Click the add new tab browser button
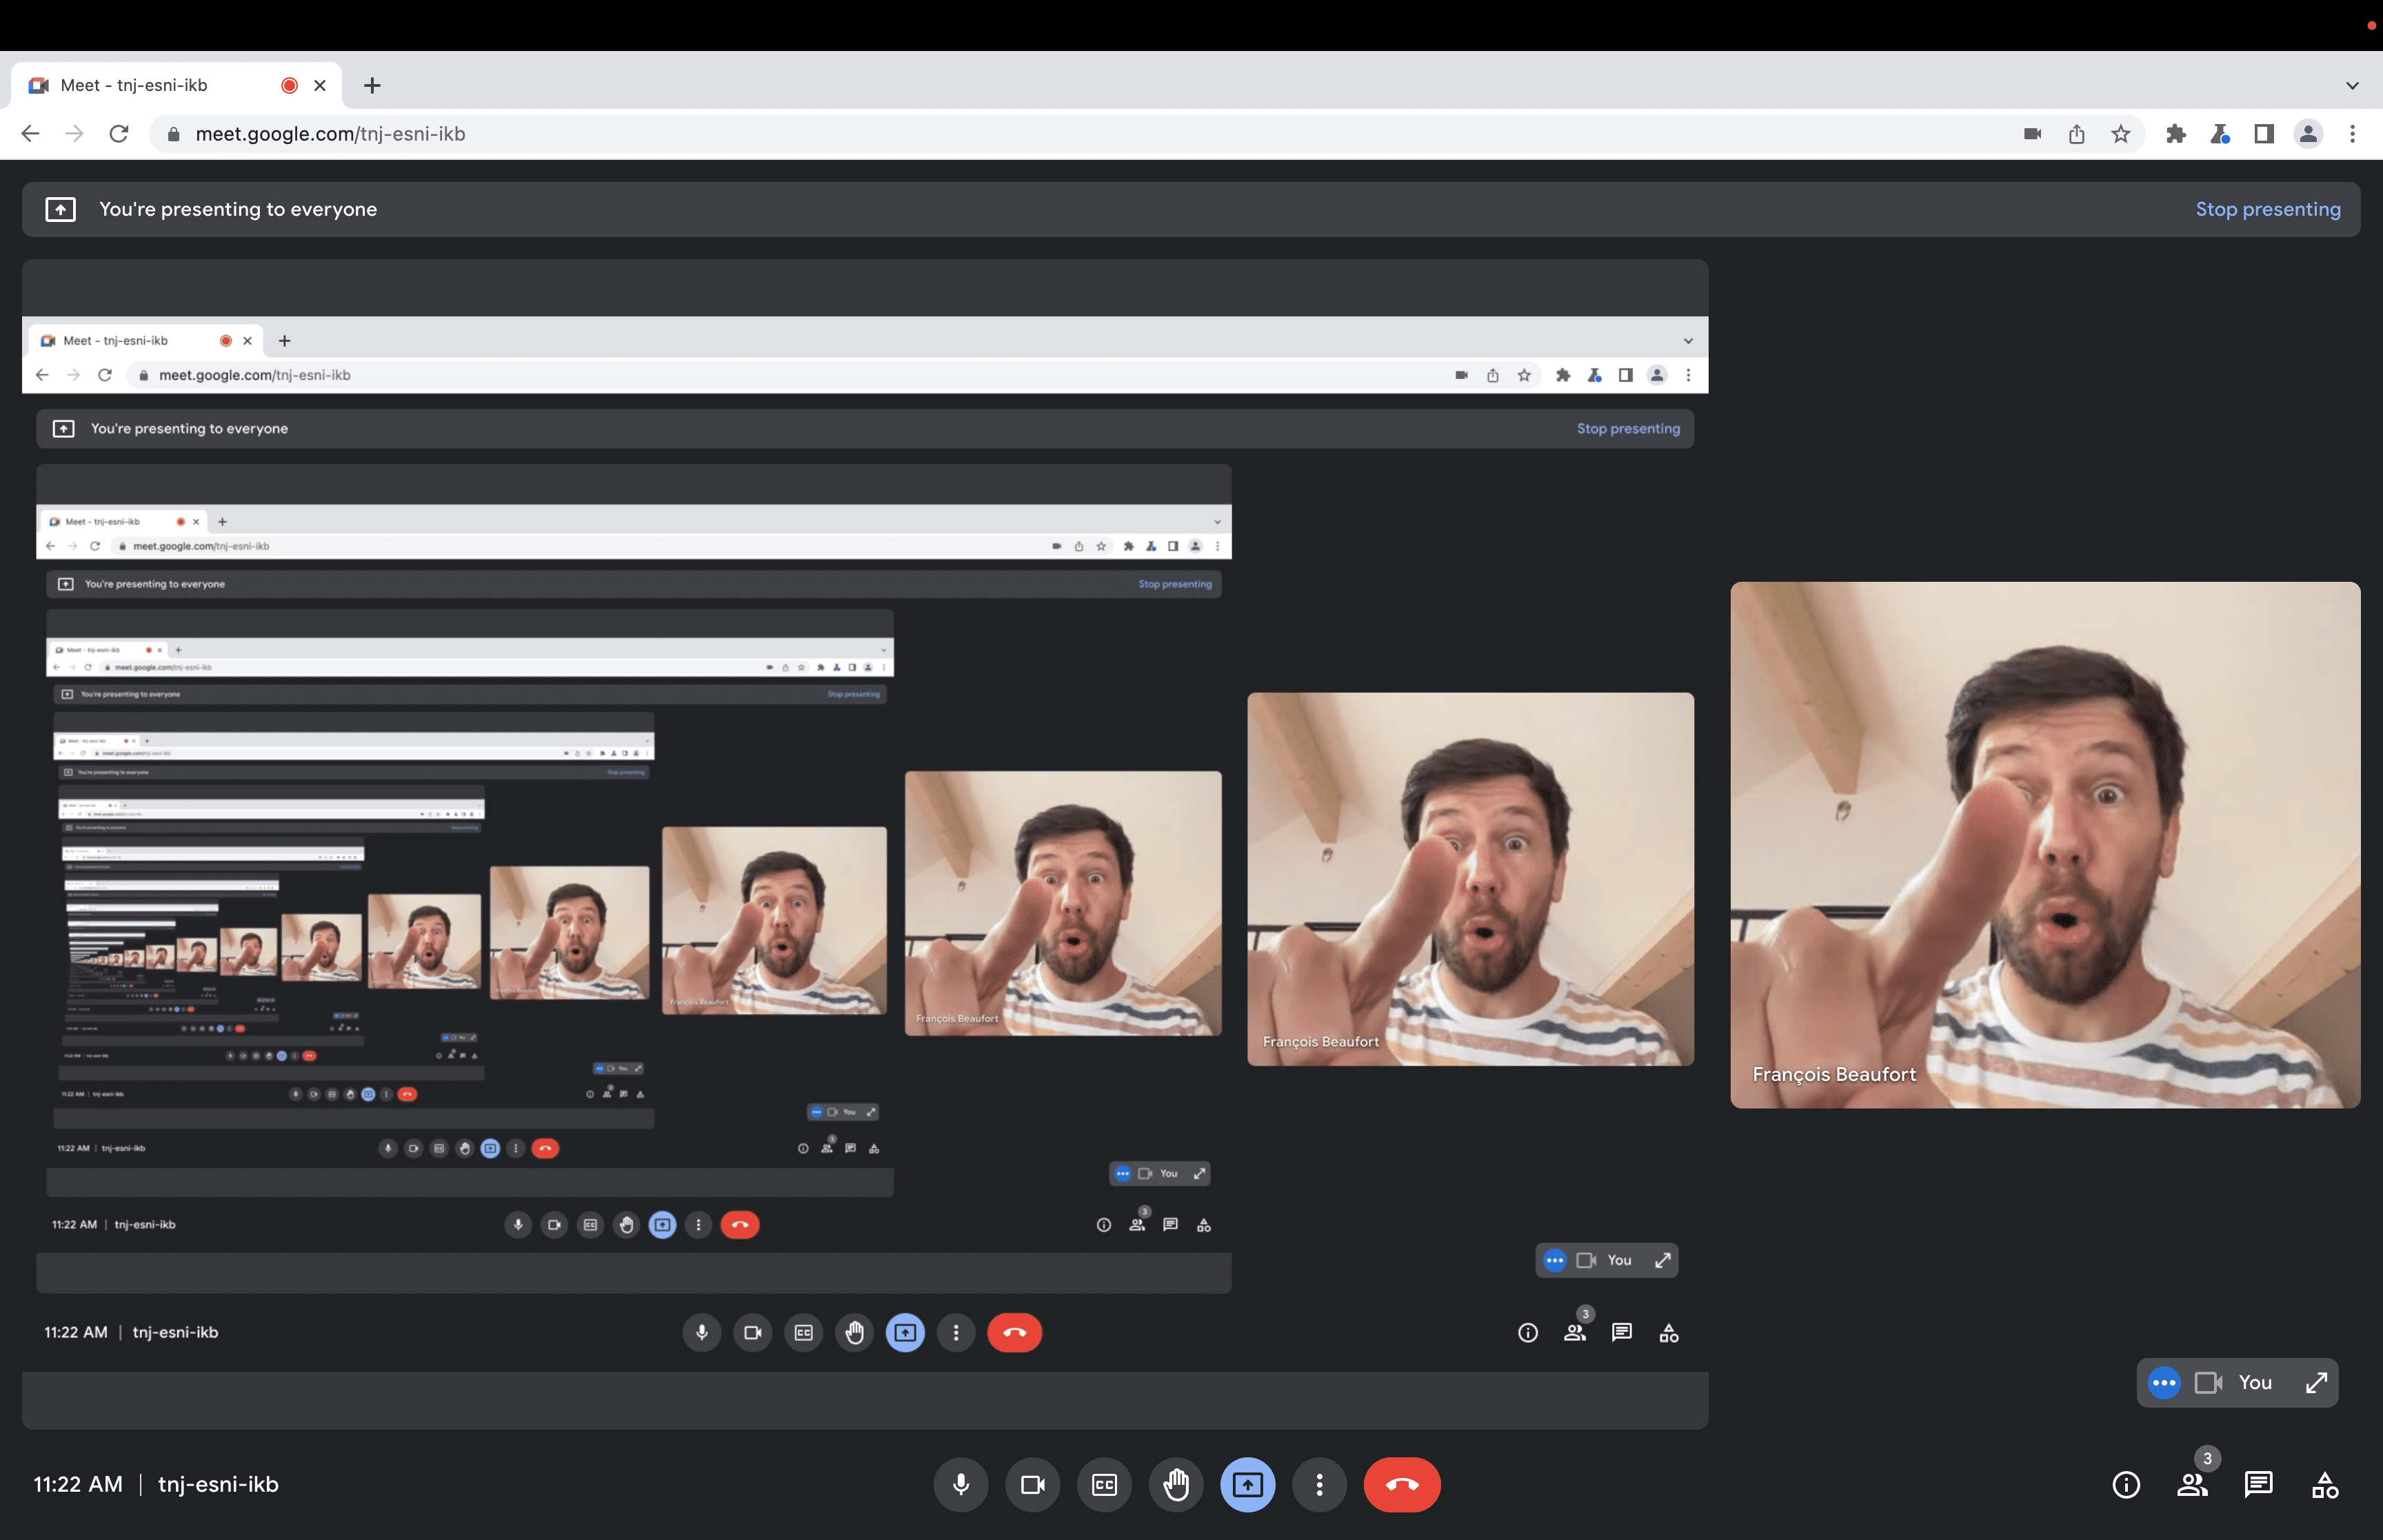Image resolution: width=2383 pixels, height=1540 pixels. pos(372,83)
